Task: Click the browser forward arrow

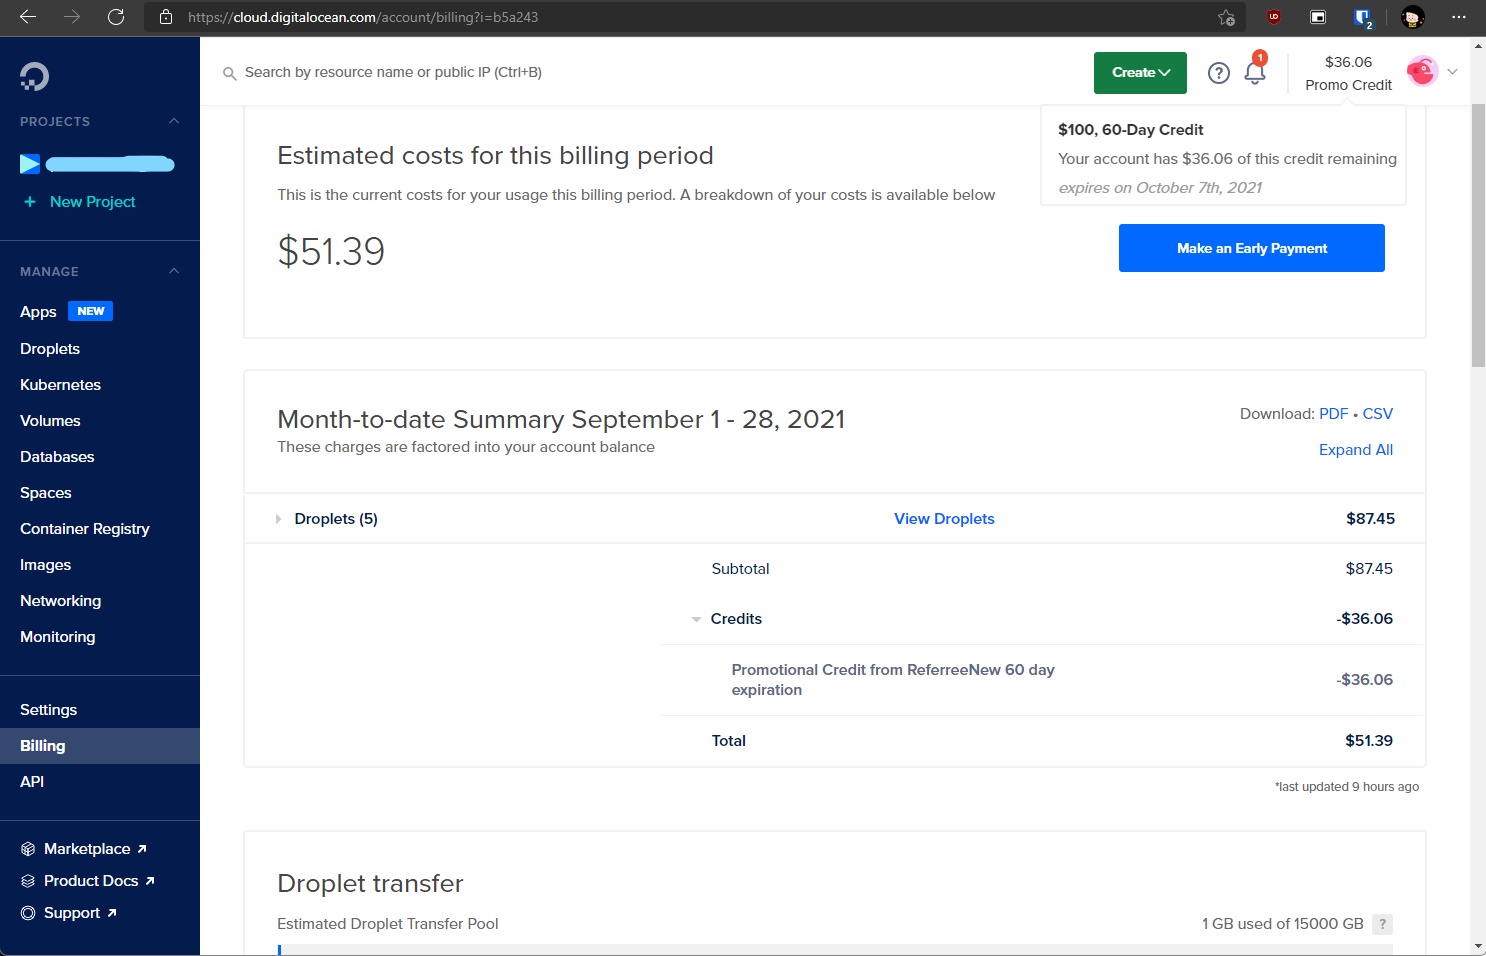Action: [72, 17]
